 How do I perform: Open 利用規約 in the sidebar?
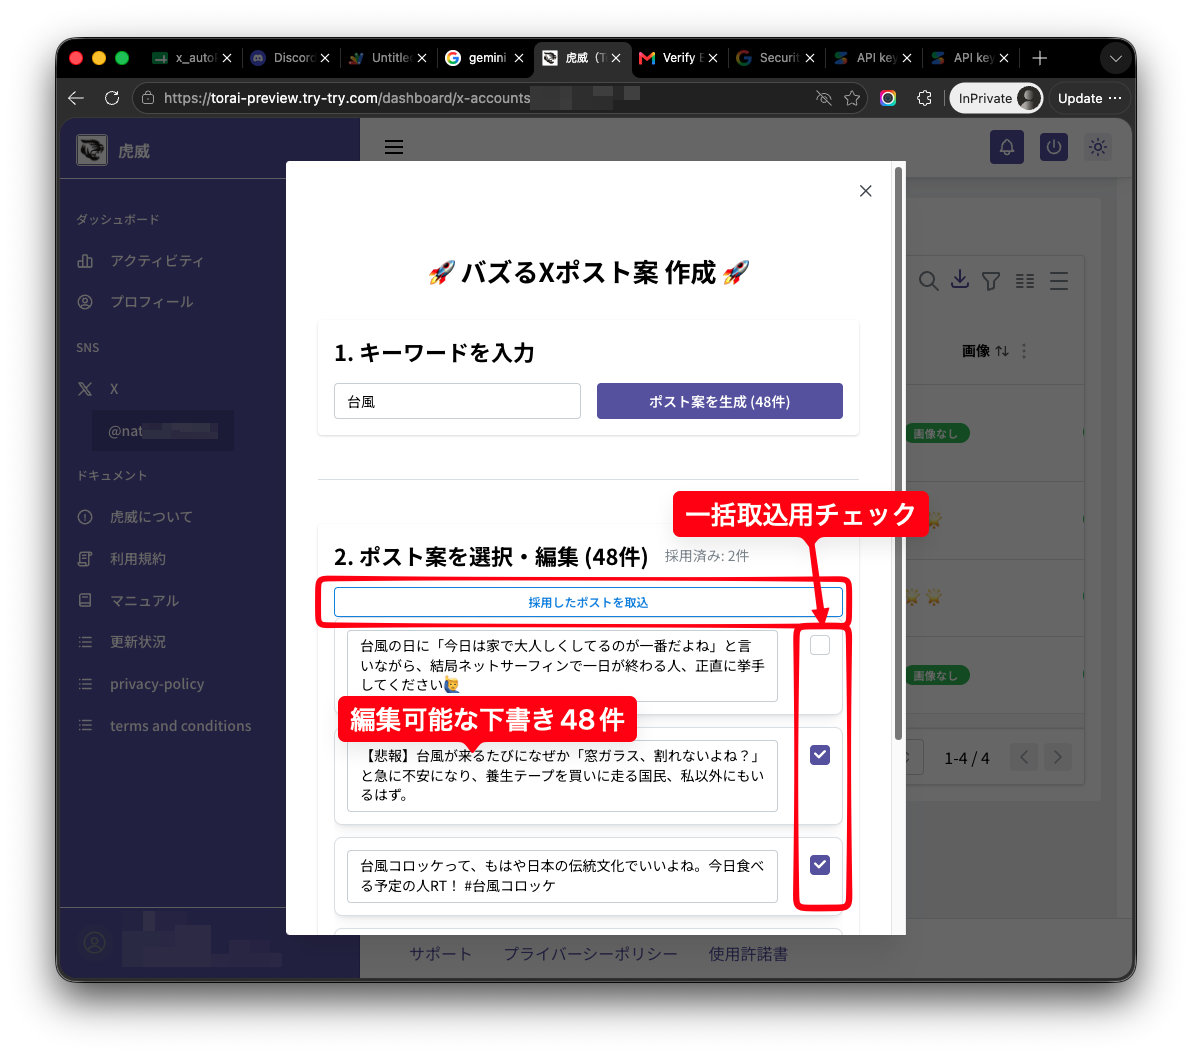[138, 559]
